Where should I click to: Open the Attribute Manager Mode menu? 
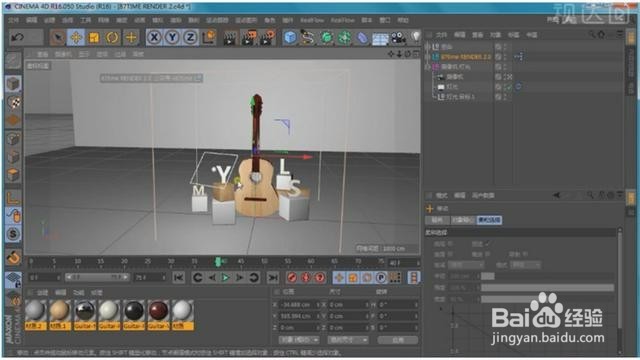(441, 196)
